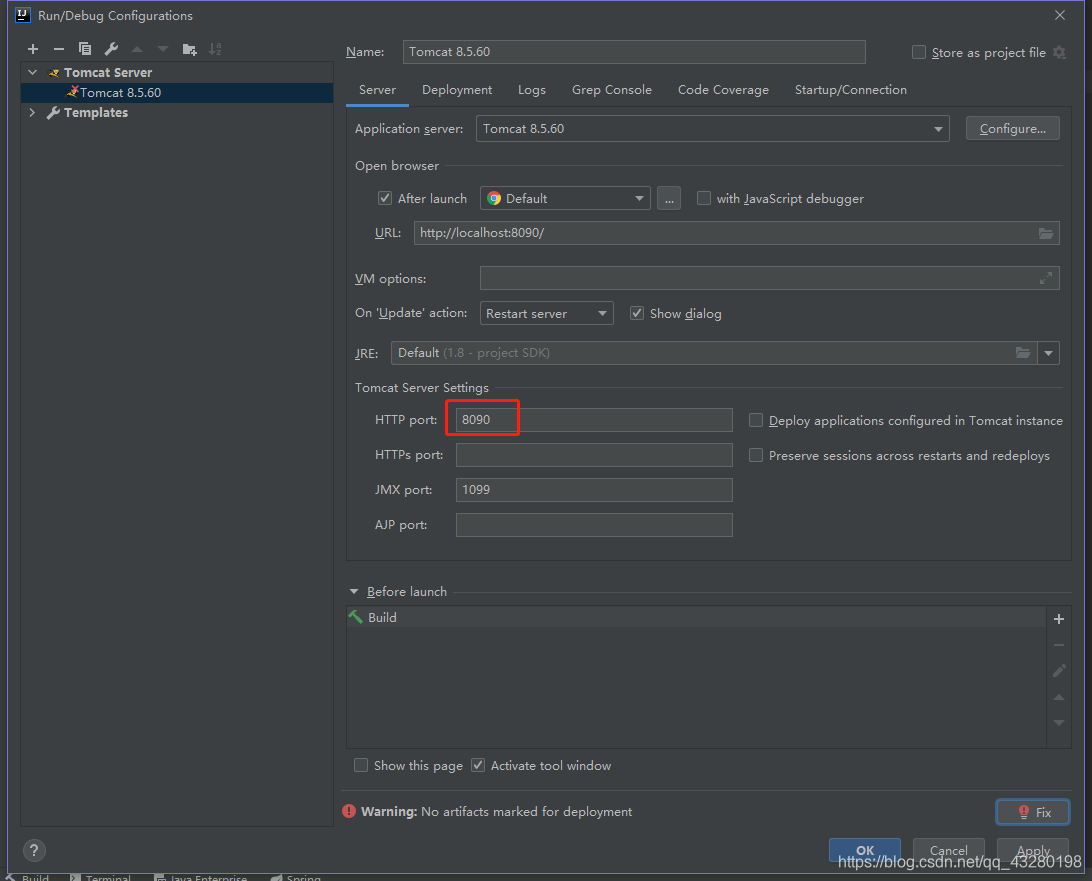
Task: Open On Update action dropdown
Action: tap(546, 313)
